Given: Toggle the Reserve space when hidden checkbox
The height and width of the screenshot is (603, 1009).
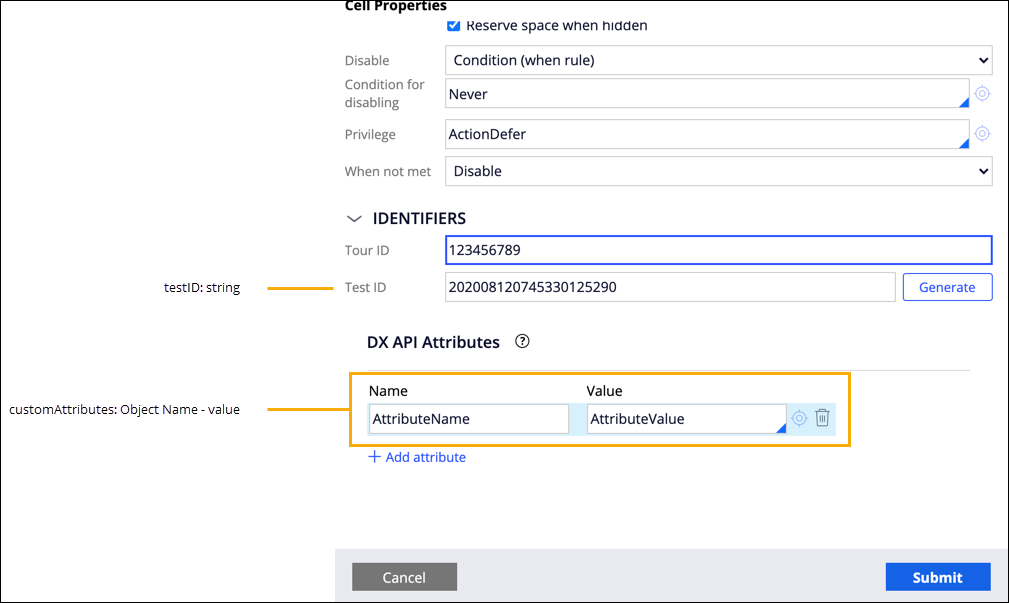Looking at the screenshot, I should tap(453, 25).
